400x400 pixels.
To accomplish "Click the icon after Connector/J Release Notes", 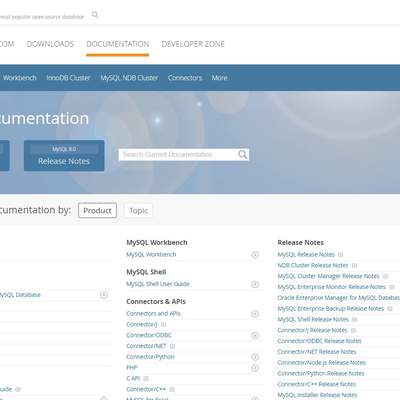I will coord(353,330).
